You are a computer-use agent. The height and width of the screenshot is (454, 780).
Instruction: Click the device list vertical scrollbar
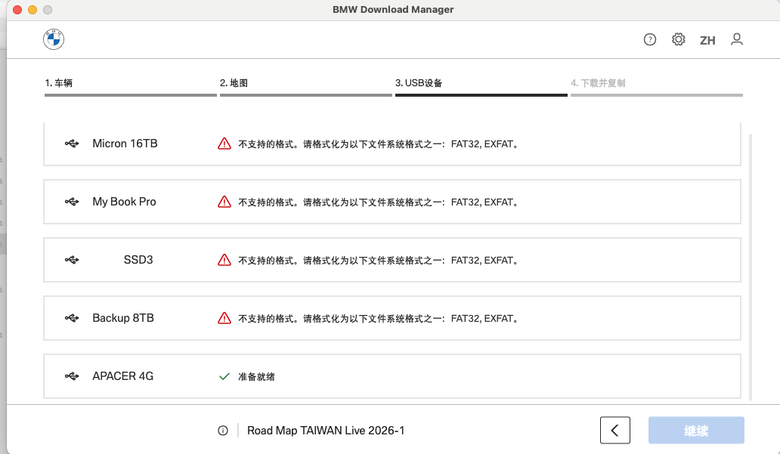[750, 267]
